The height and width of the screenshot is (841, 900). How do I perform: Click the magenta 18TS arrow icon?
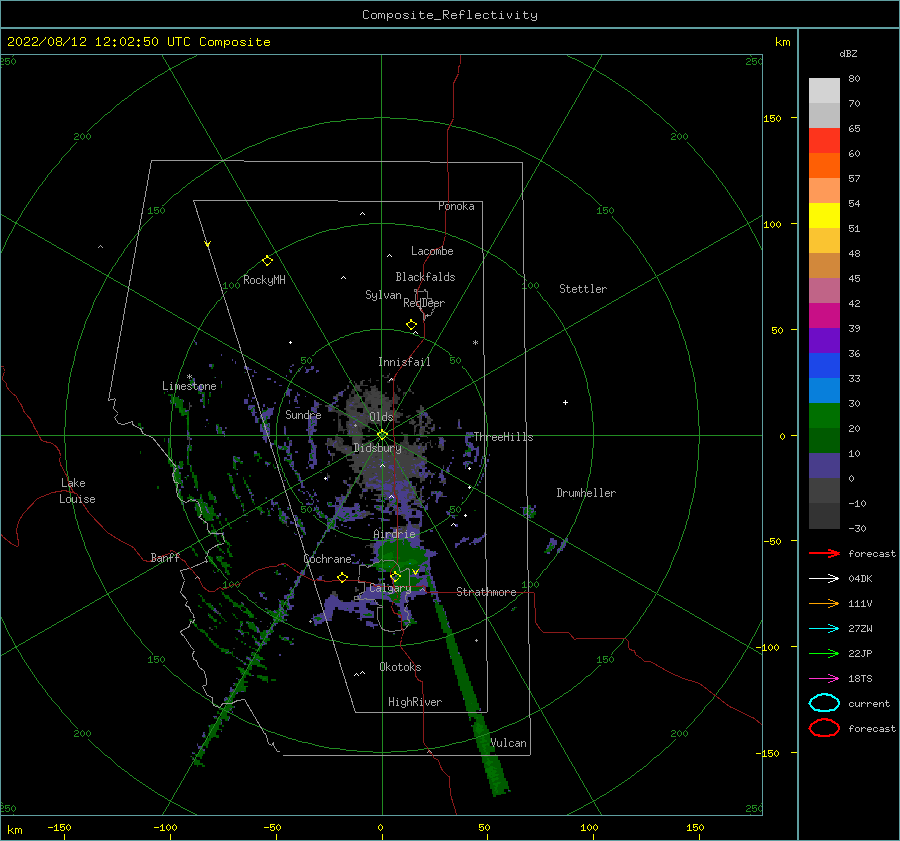click(824, 679)
